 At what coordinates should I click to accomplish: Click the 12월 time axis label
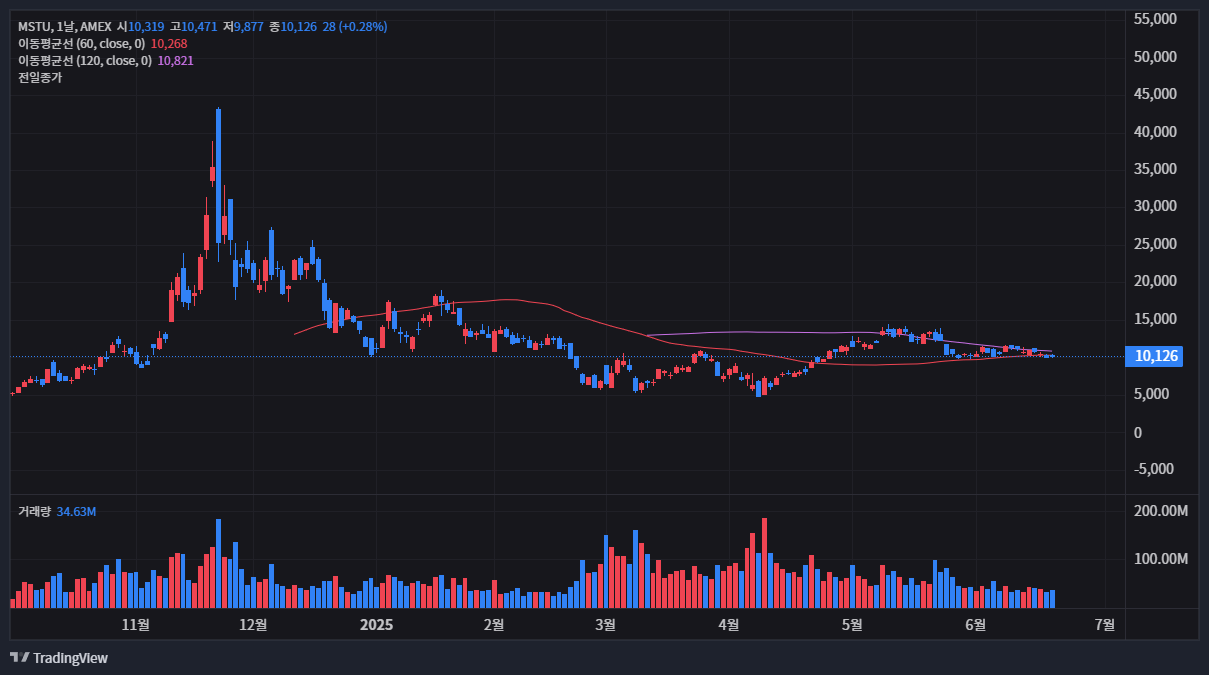254,625
